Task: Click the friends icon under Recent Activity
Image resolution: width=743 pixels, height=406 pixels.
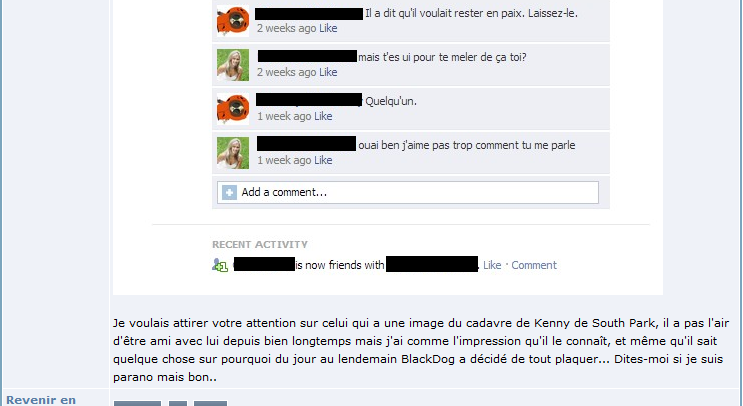Action: (x=220, y=265)
